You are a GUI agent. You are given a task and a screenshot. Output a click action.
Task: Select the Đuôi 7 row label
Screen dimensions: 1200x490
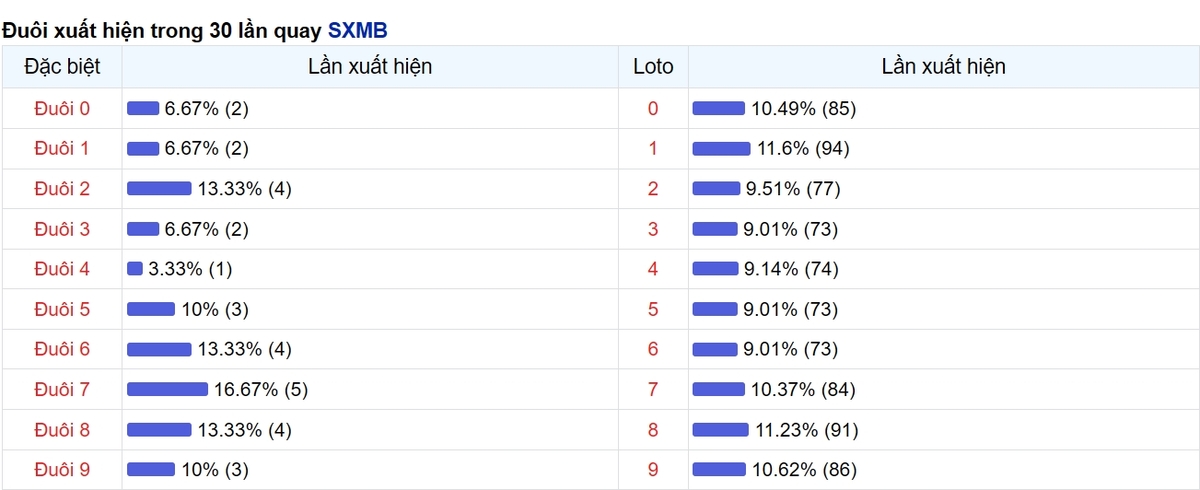[x=61, y=389]
